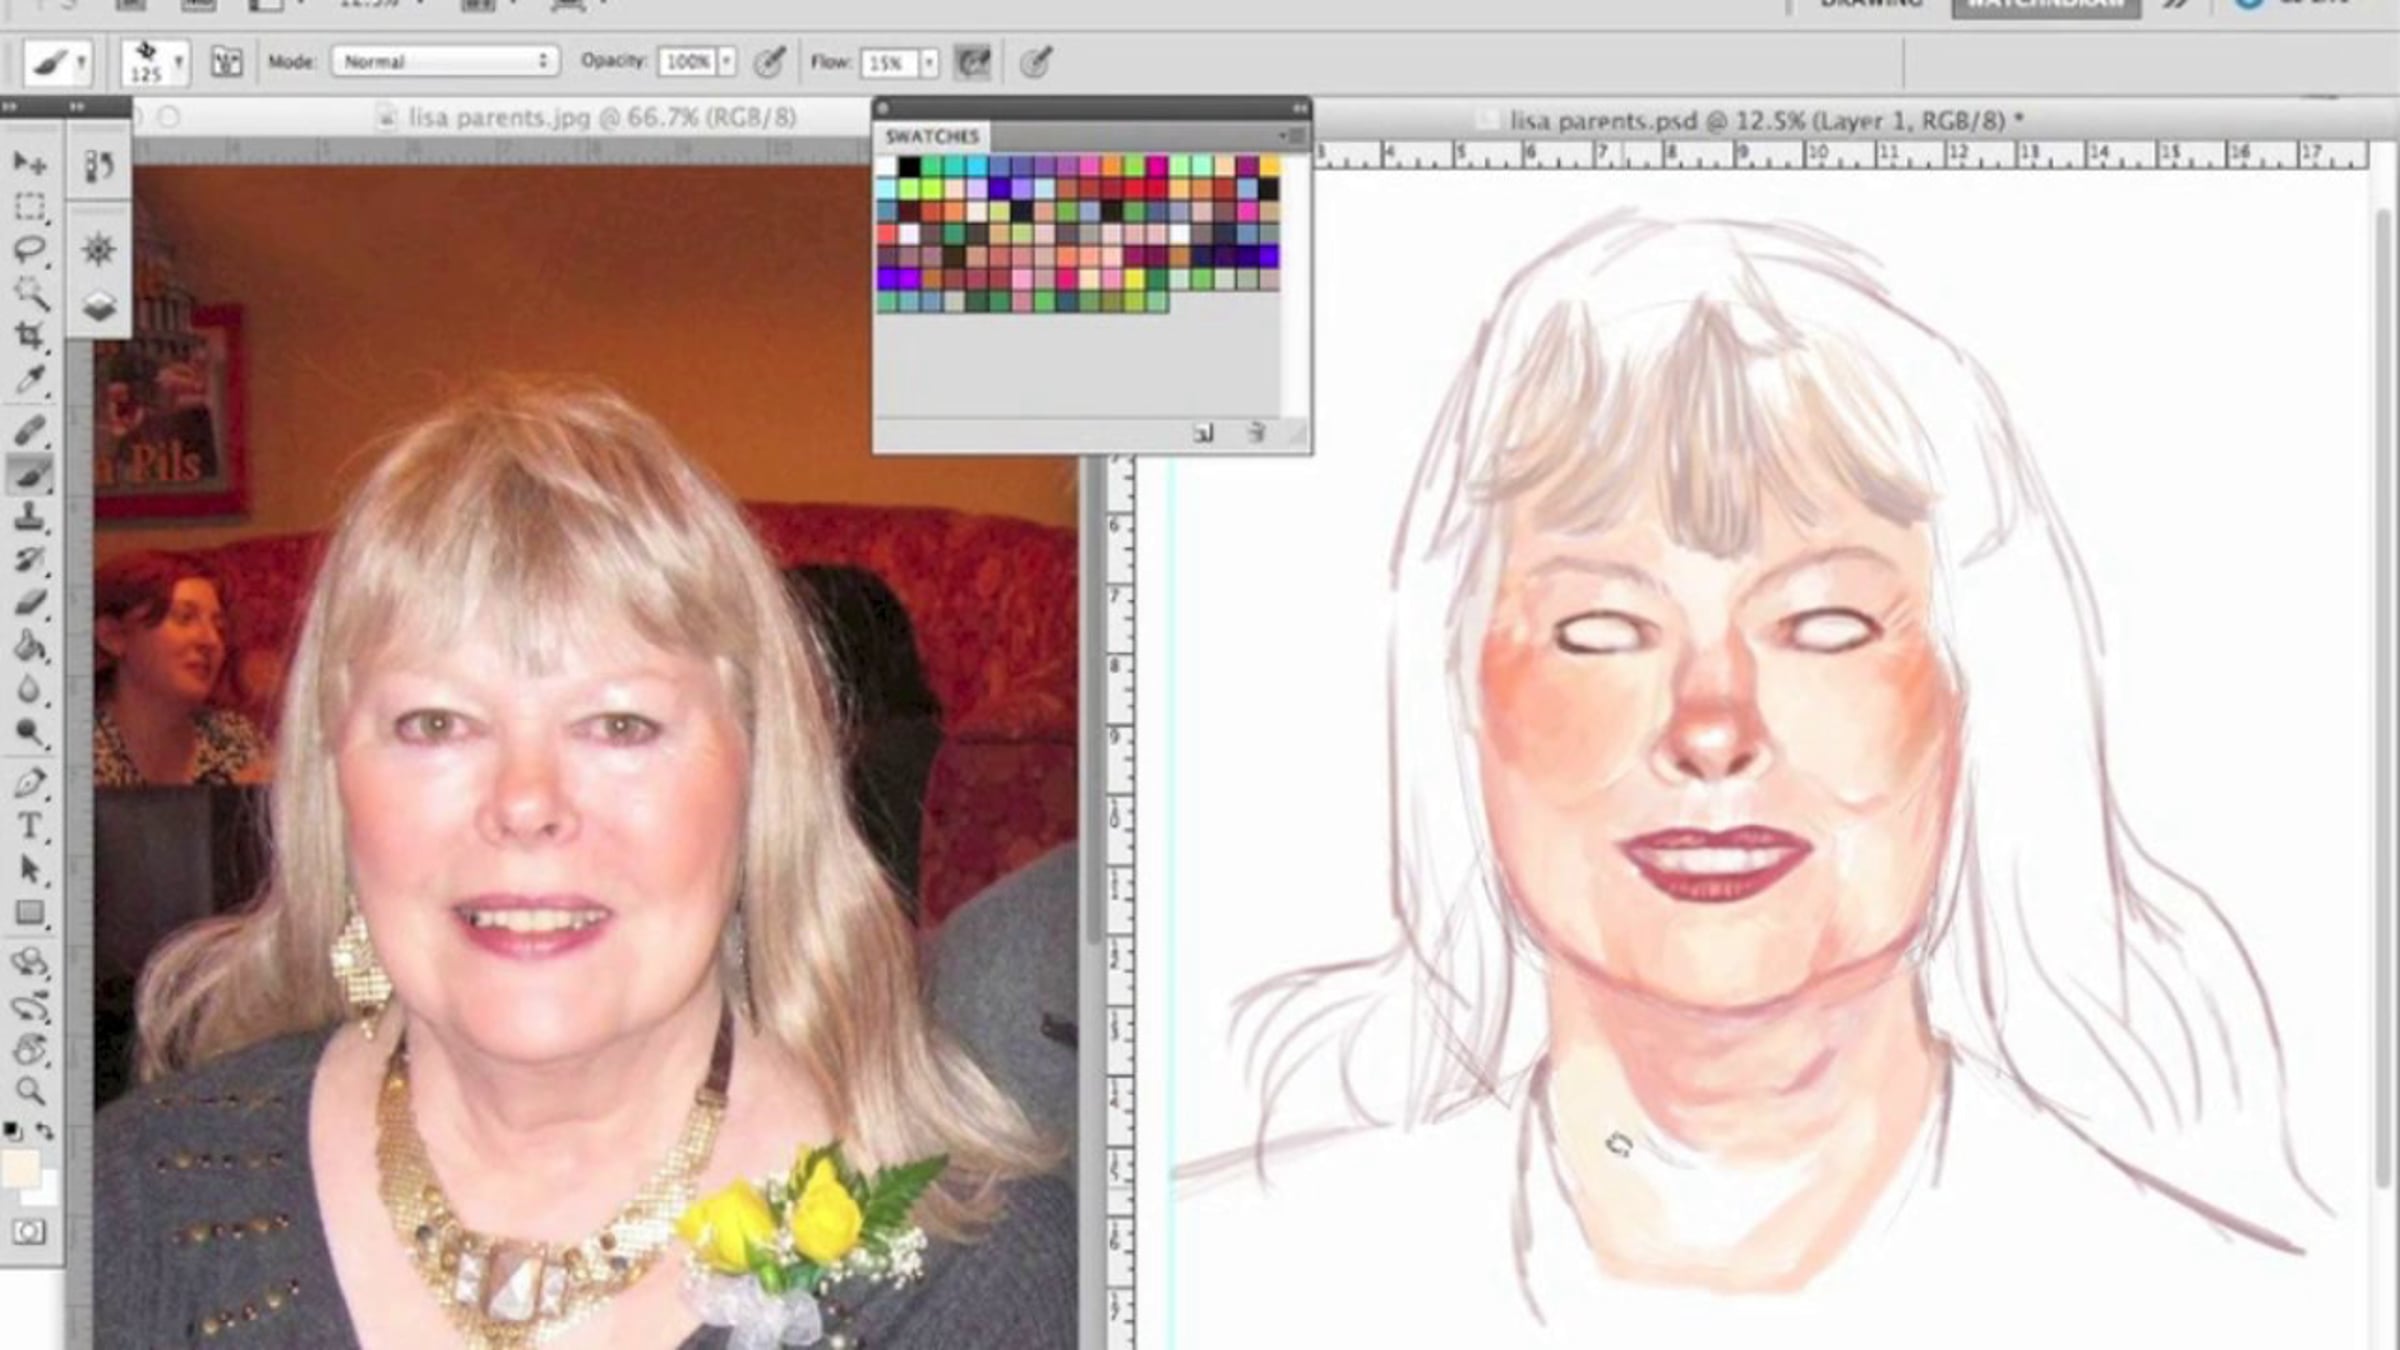Select the Crop tool
Viewport: 2400px width, 1350px height.
[30, 336]
